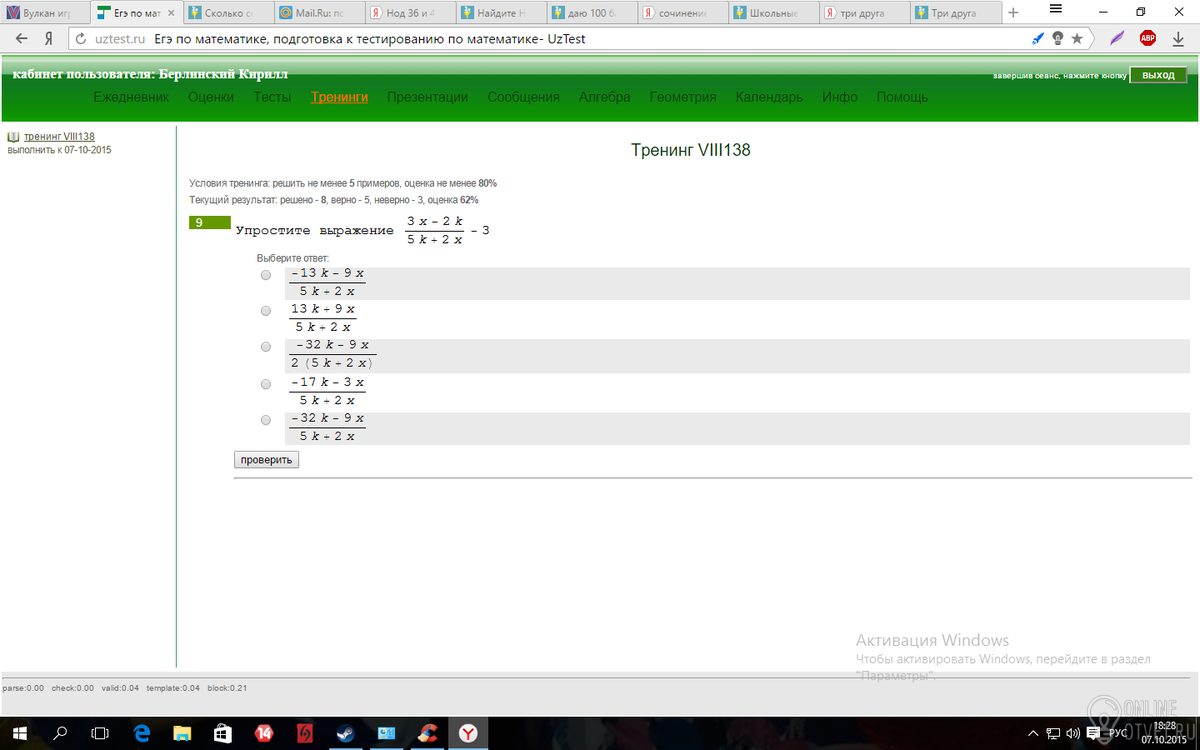The image size is (1200, 750).
Task: Open the тренинг VIII138 link
Action: point(59,136)
